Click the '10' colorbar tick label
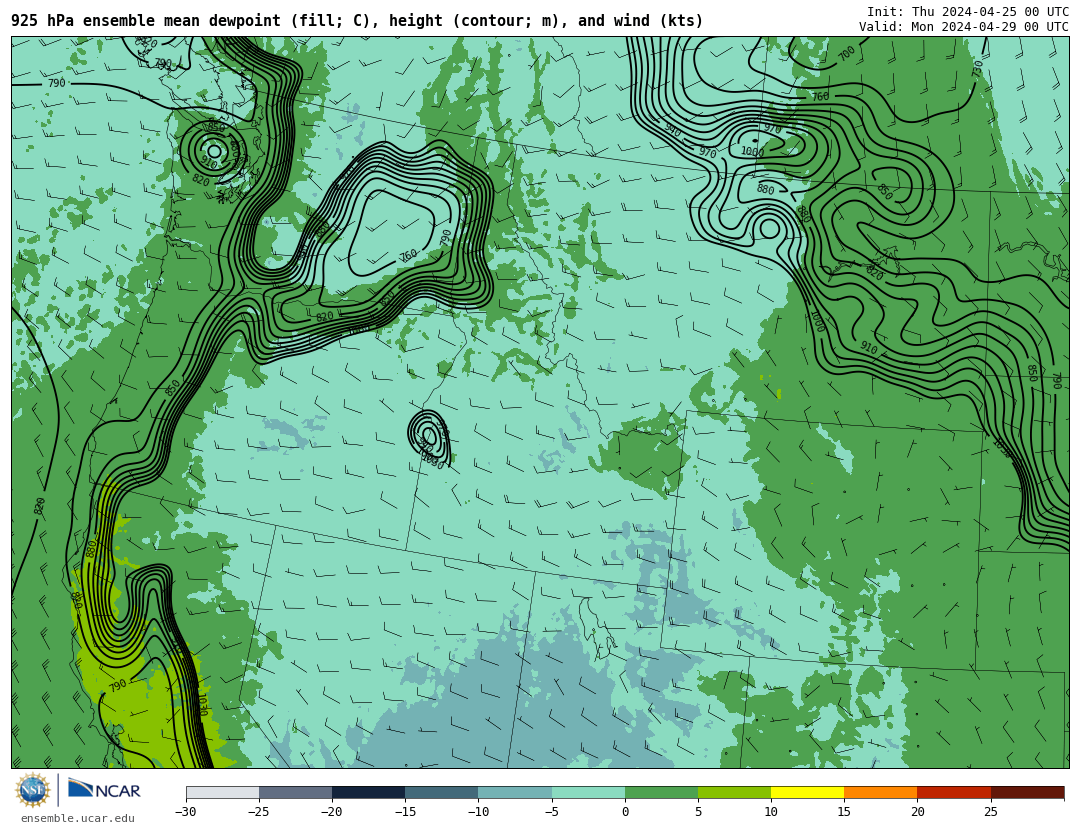Image resolution: width=1080 pixels, height=831 pixels. [771, 812]
